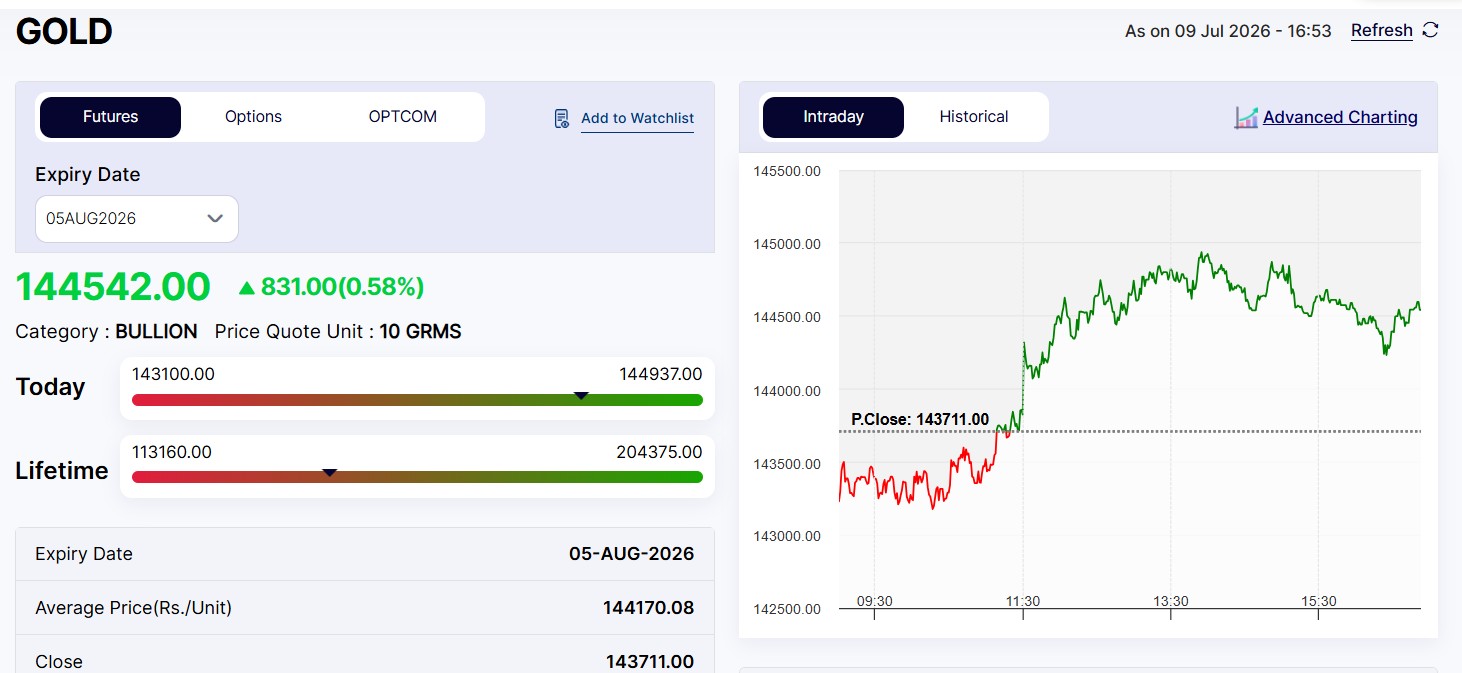Click the Today price range bar
This screenshot has width=1462, height=673.
click(417, 400)
